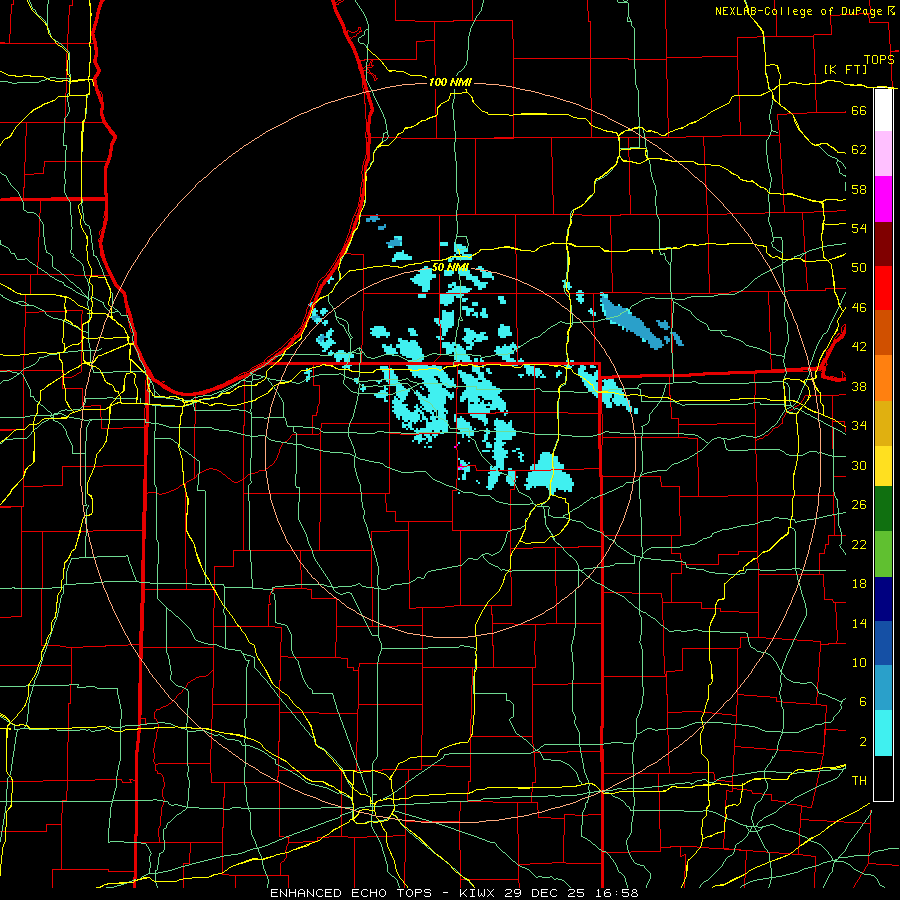Viewport: 900px width, 900px height.
Task: Pick the gold legend swatch
Action: [x=883, y=424]
